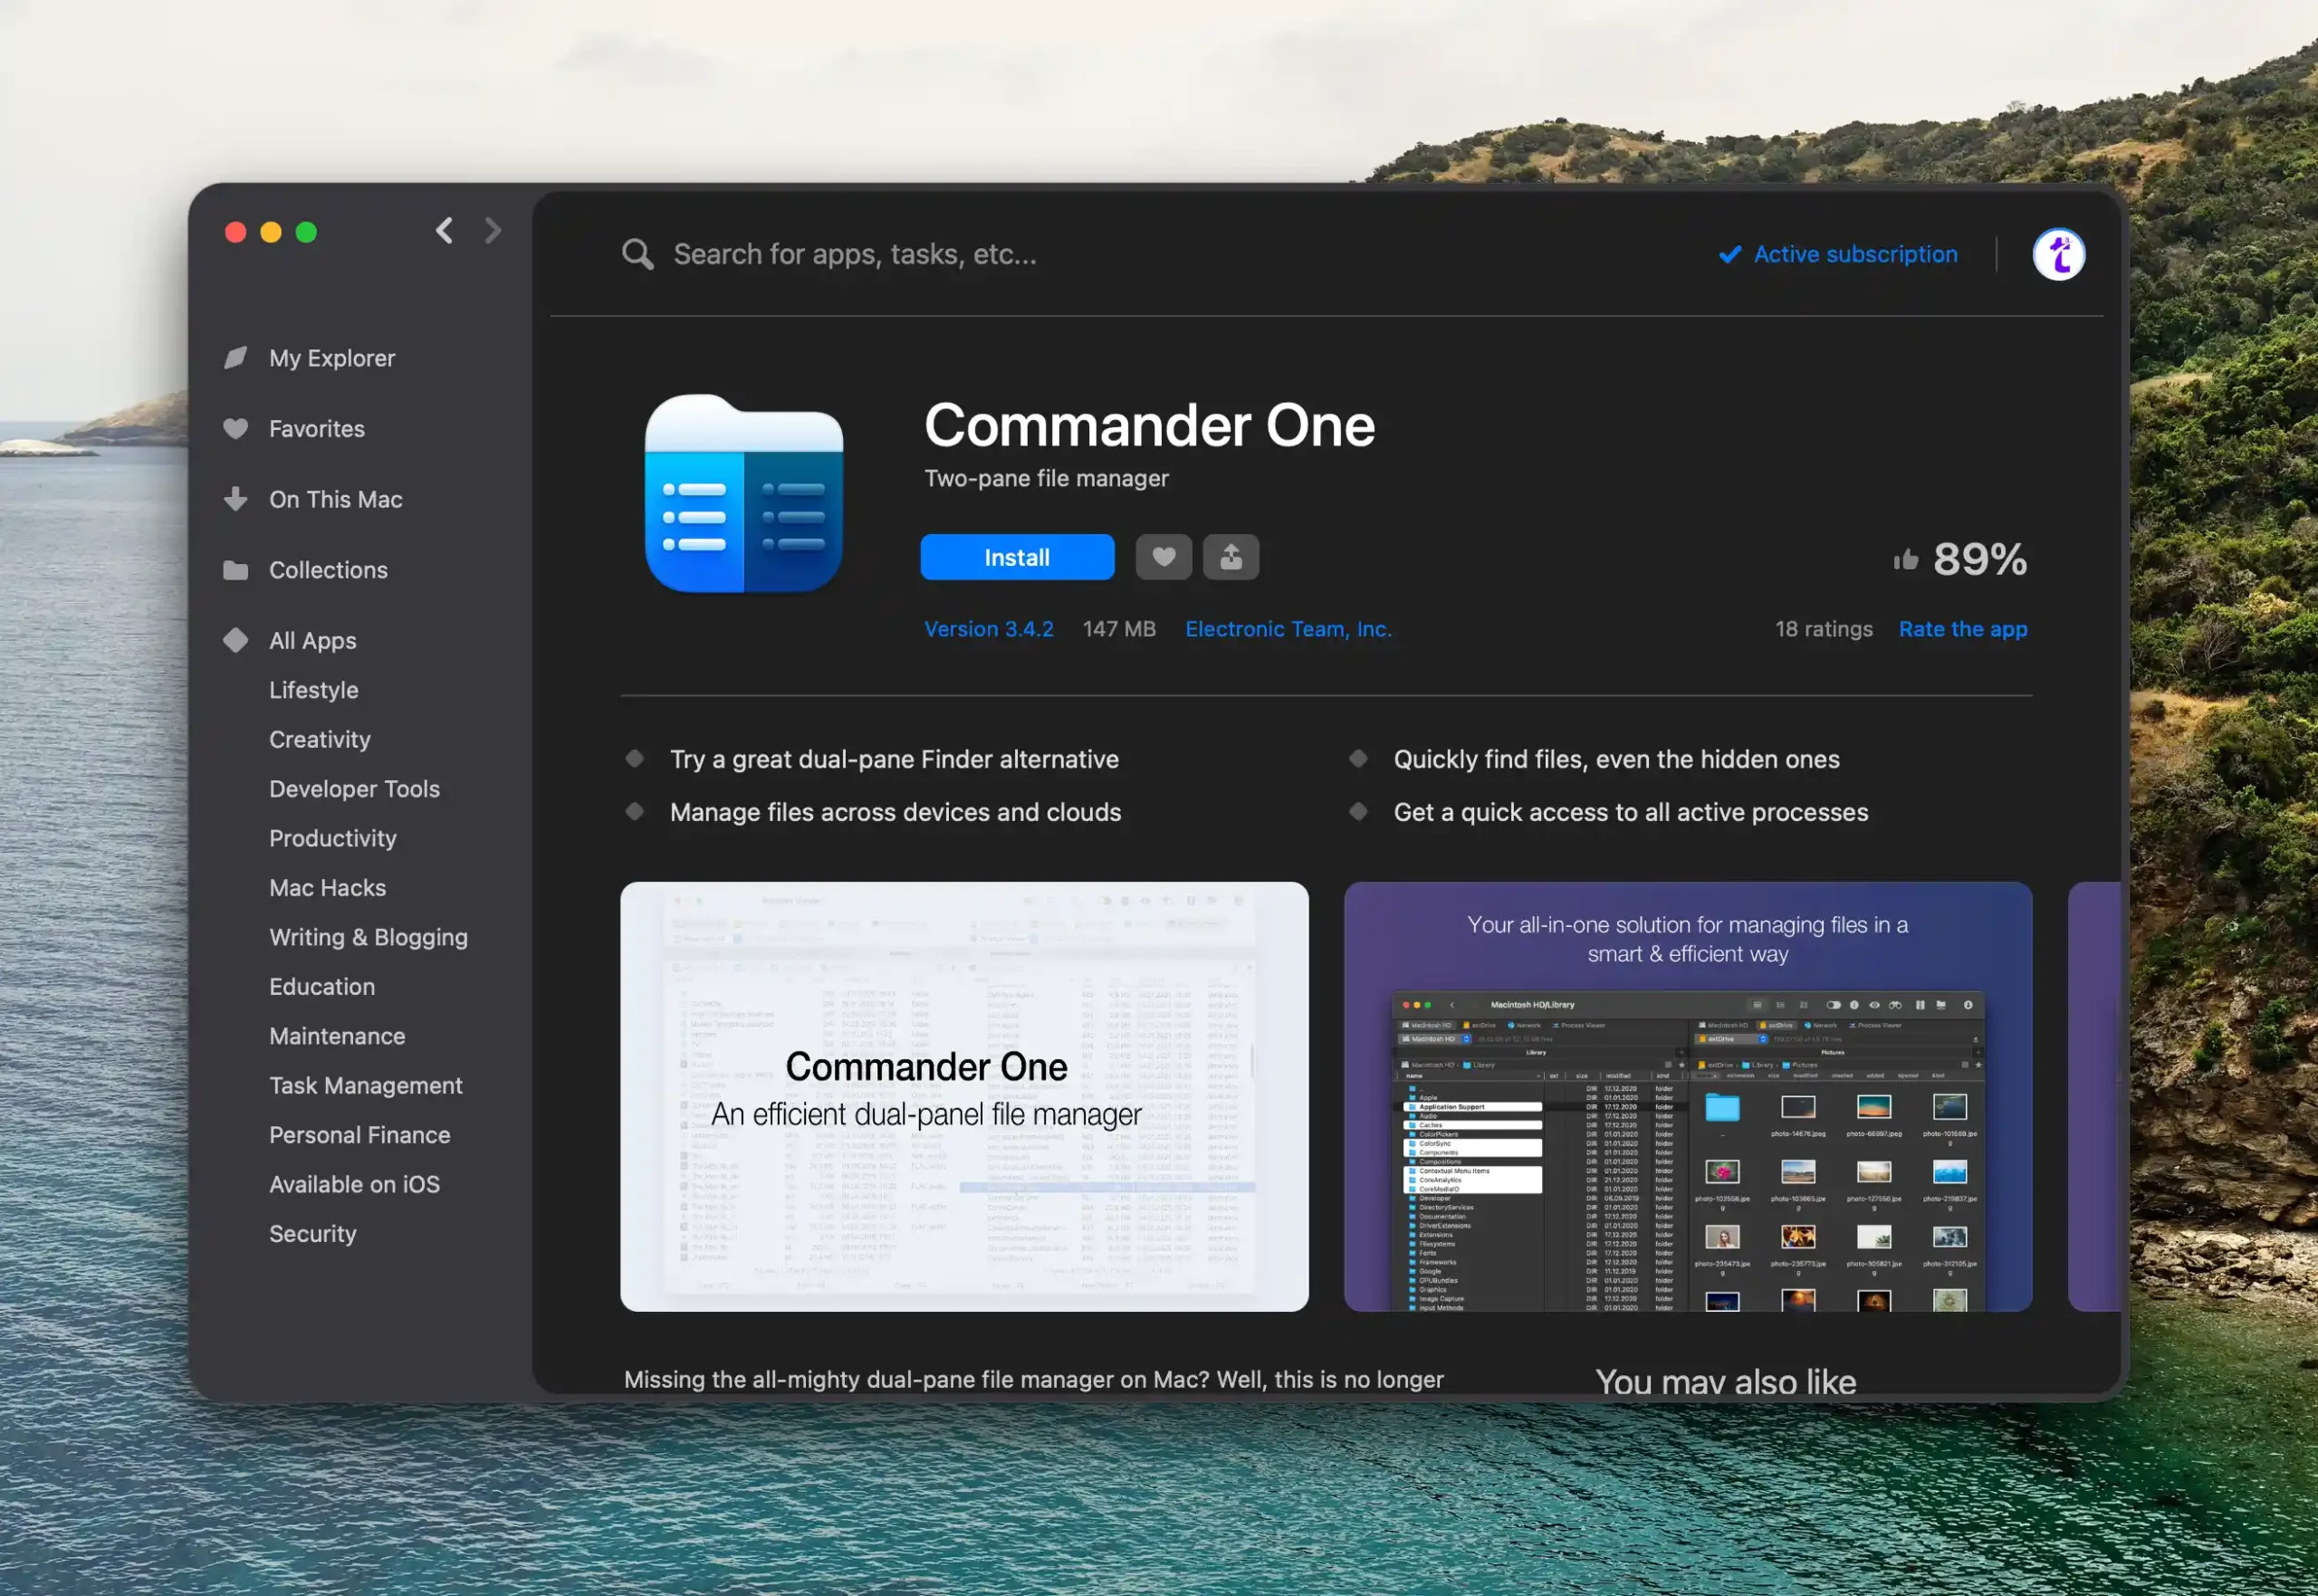
Task: Click the Collections folder icon
Action: pos(235,570)
